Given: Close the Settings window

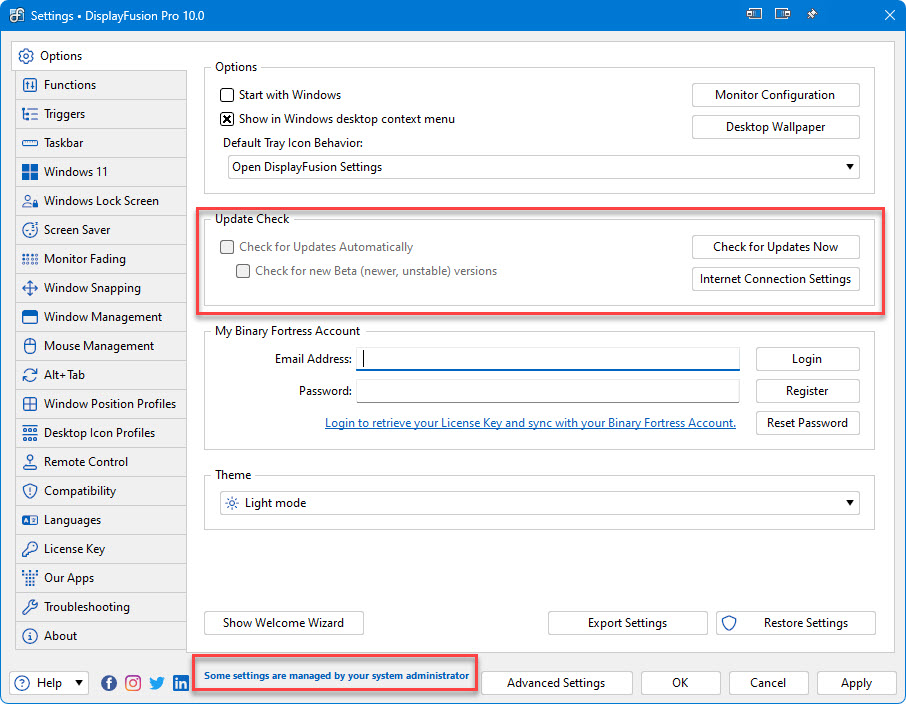Looking at the screenshot, I should coord(890,15).
